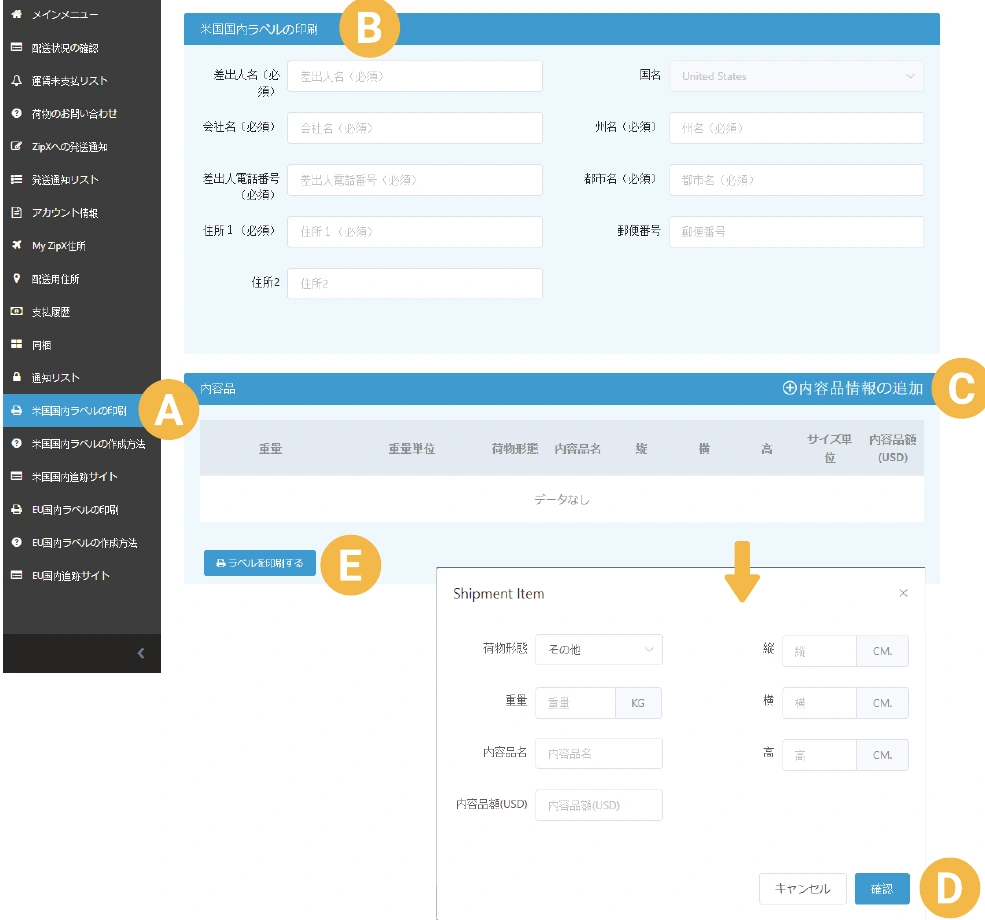This screenshot has width=985, height=920.
Task: Focus the 内容品額(USD) input in dialog
Action: point(599,805)
